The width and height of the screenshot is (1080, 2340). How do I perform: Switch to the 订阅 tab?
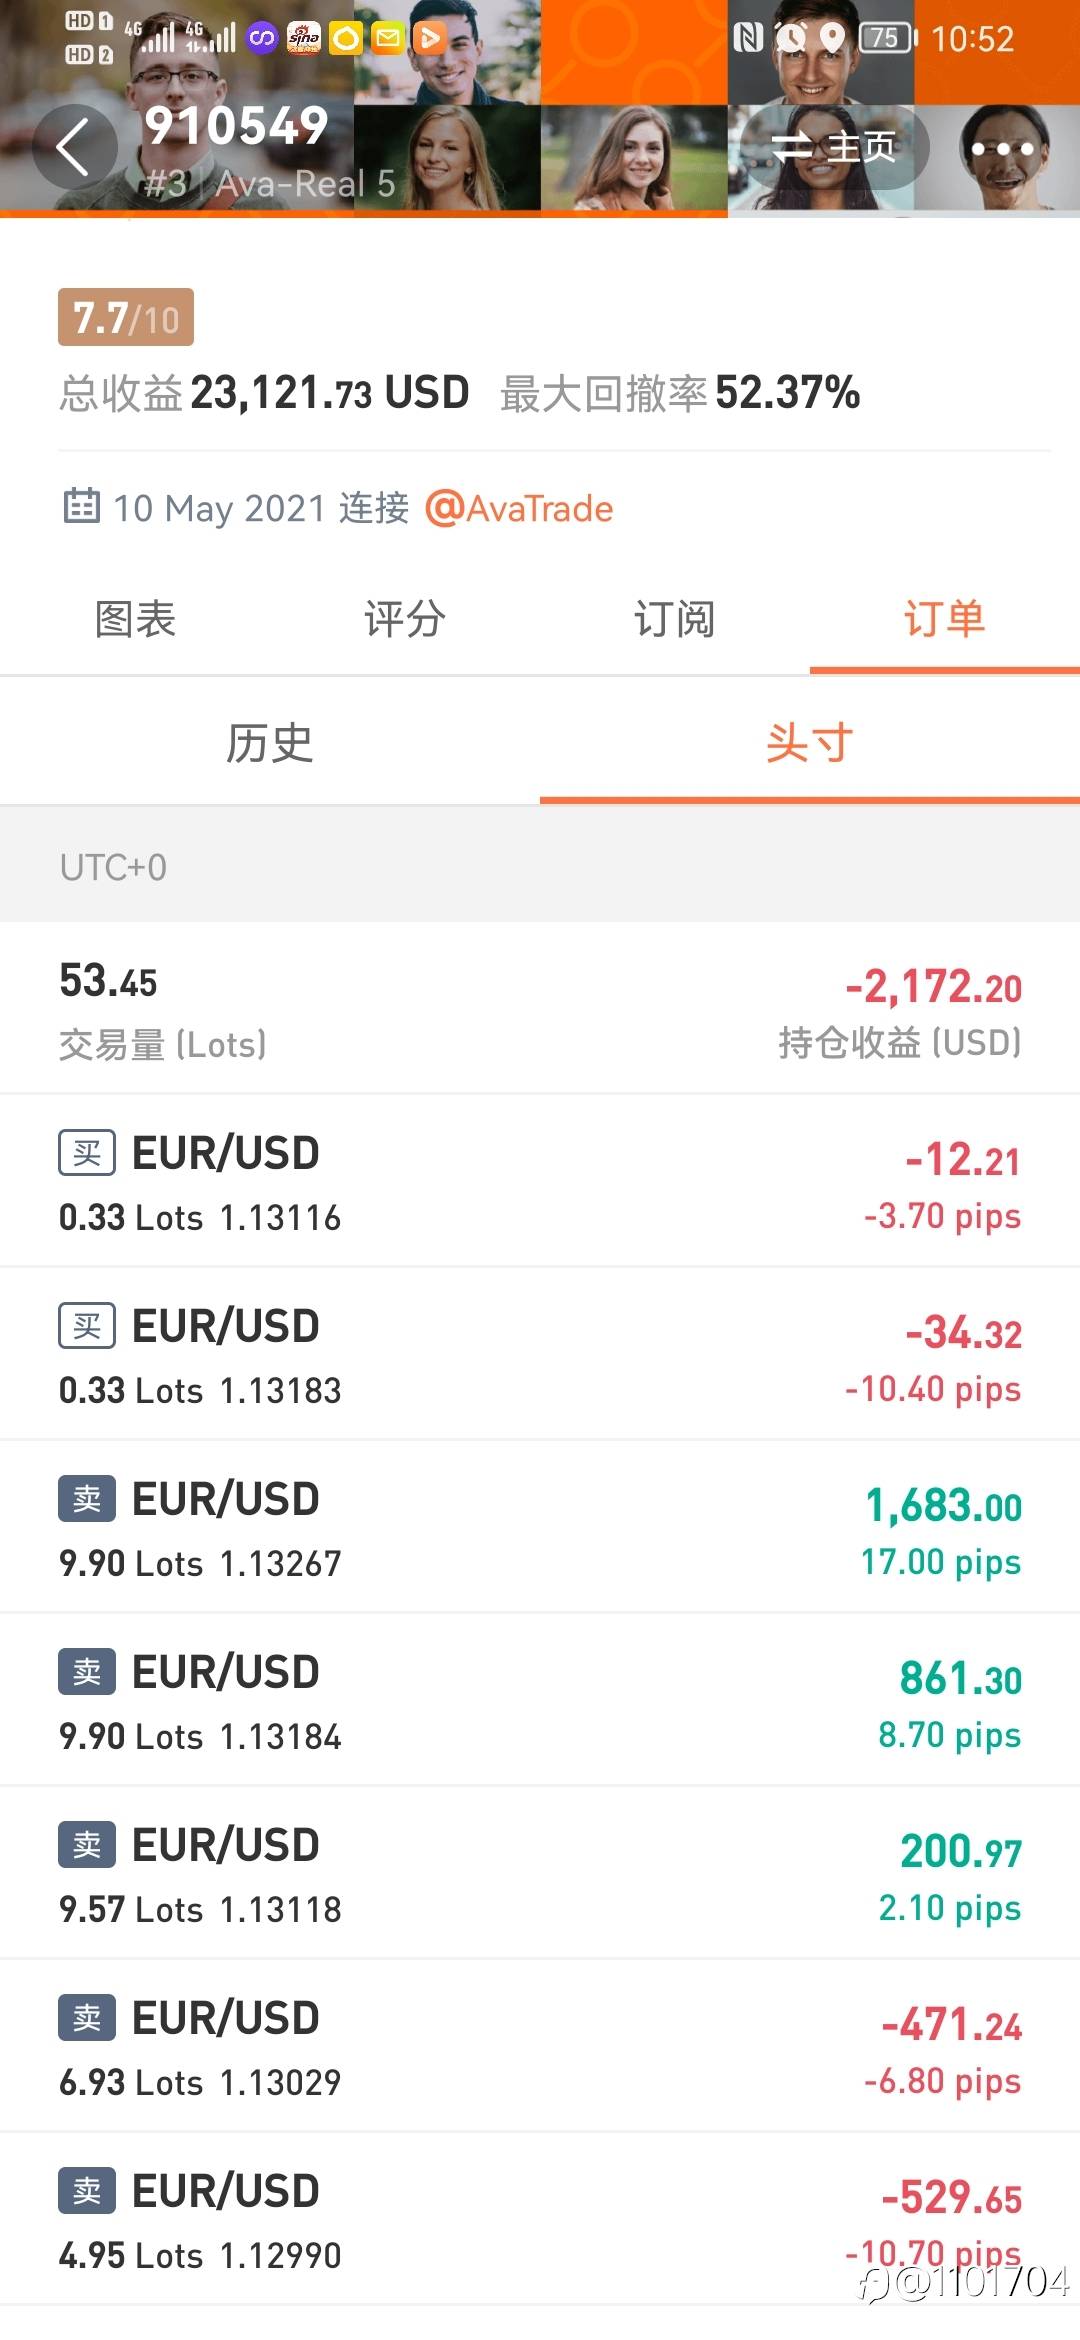(675, 619)
